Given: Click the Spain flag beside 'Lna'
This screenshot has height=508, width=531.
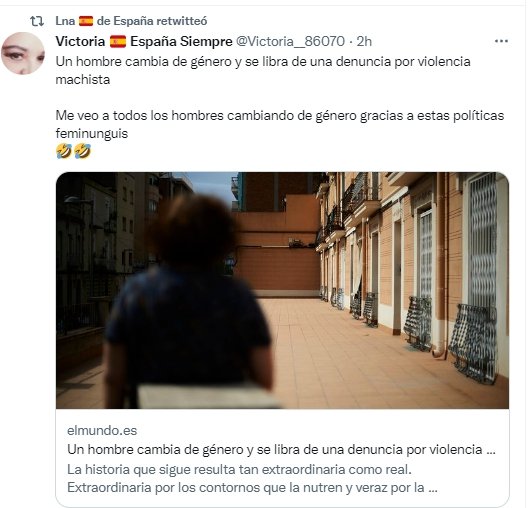Looking at the screenshot, I should (86, 21).
